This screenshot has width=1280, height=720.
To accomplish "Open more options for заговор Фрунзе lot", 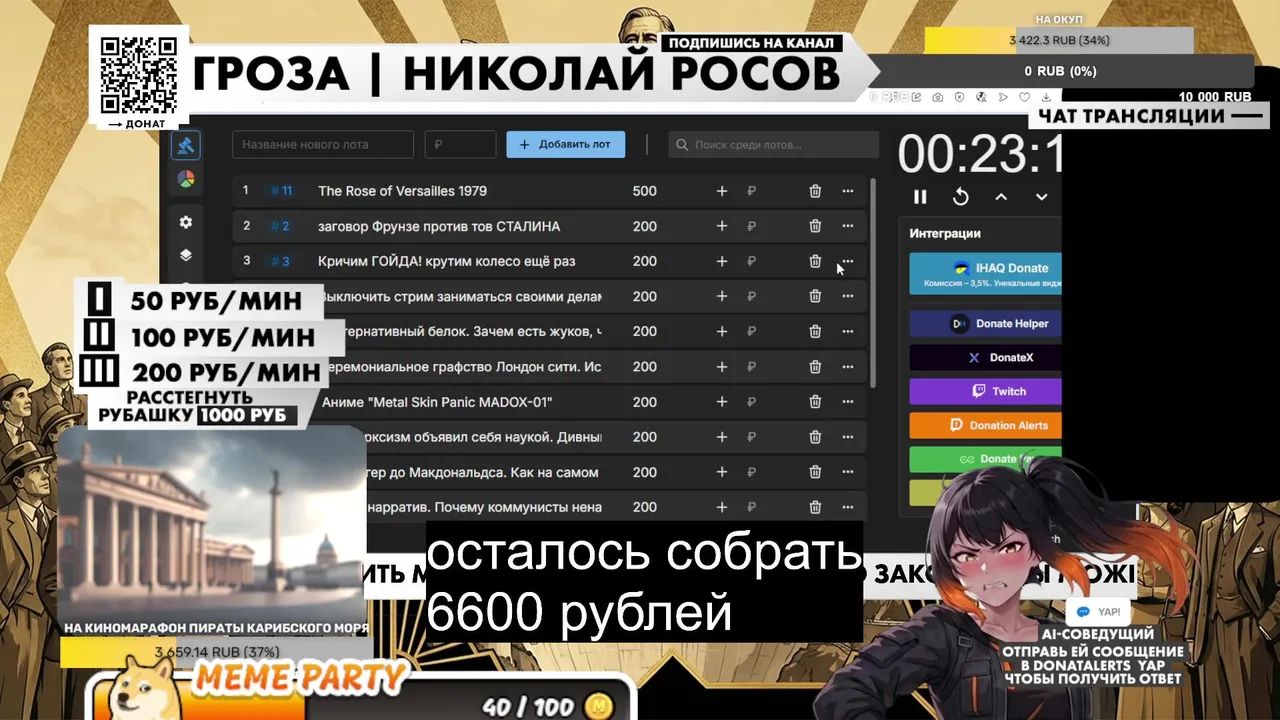I will click(848, 226).
